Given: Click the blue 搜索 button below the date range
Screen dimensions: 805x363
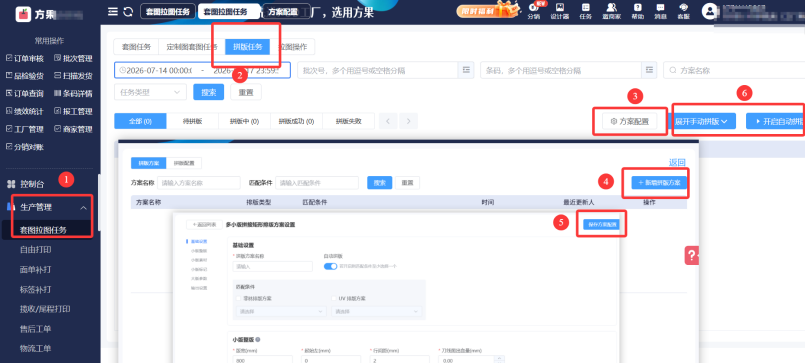Looking at the screenshot, I should (x=208, y=92).
